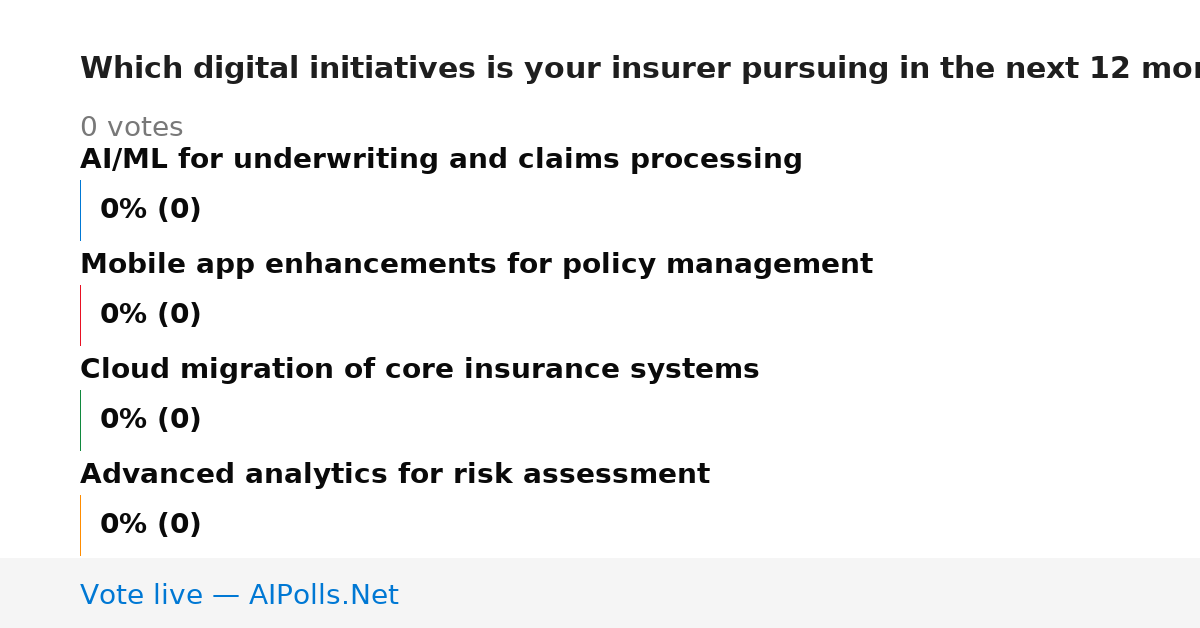Click the blue bar under AI/ML option
Screen dimensions: 1200x628
pos(80,210)
